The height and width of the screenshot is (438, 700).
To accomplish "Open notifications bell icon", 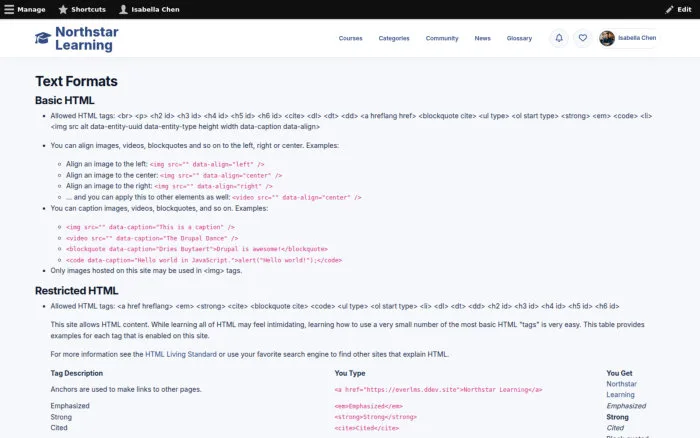I will pos(559,38).
